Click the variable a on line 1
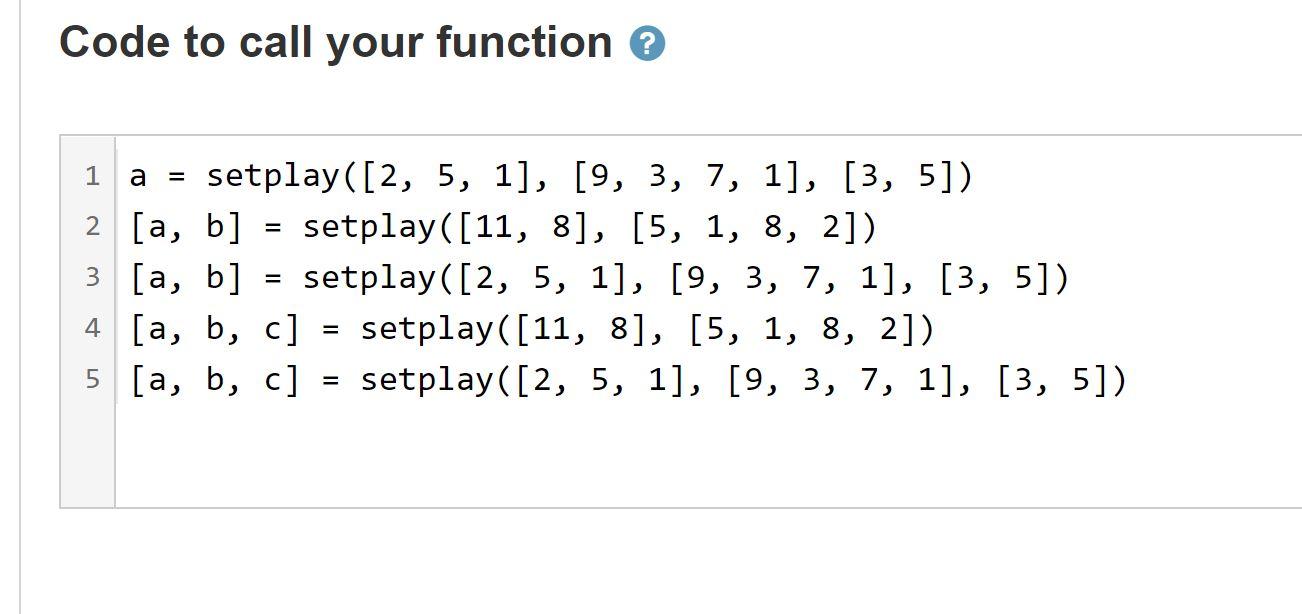 137,177
